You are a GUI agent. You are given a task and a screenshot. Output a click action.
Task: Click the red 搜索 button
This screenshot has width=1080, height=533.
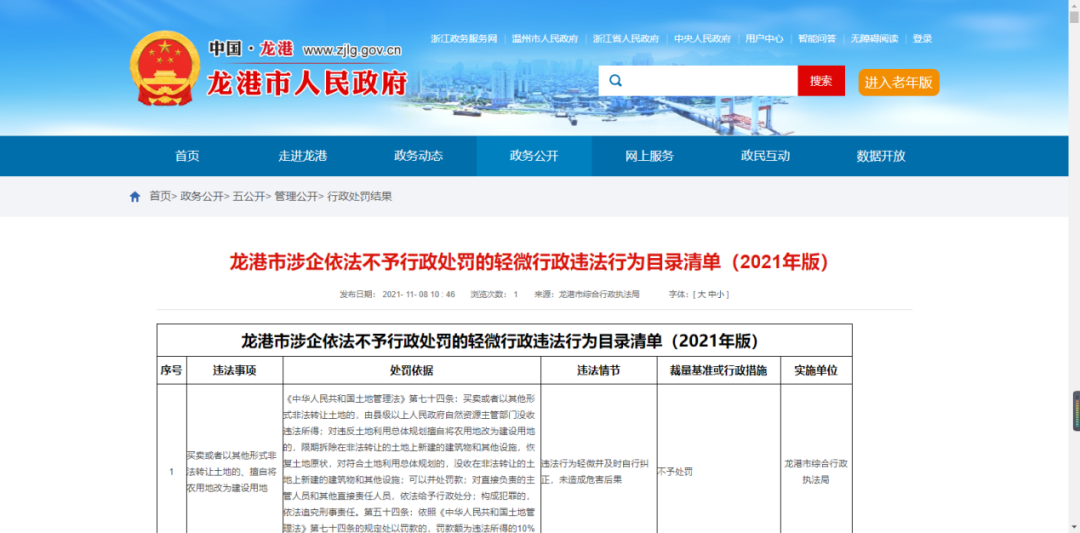(x=821, y=81)
